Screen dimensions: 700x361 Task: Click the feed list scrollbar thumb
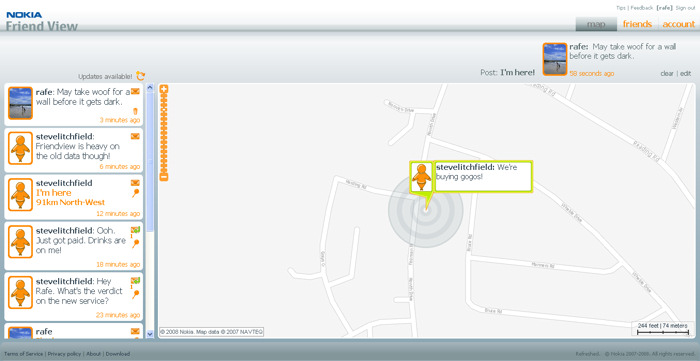(x=150, y=162)
